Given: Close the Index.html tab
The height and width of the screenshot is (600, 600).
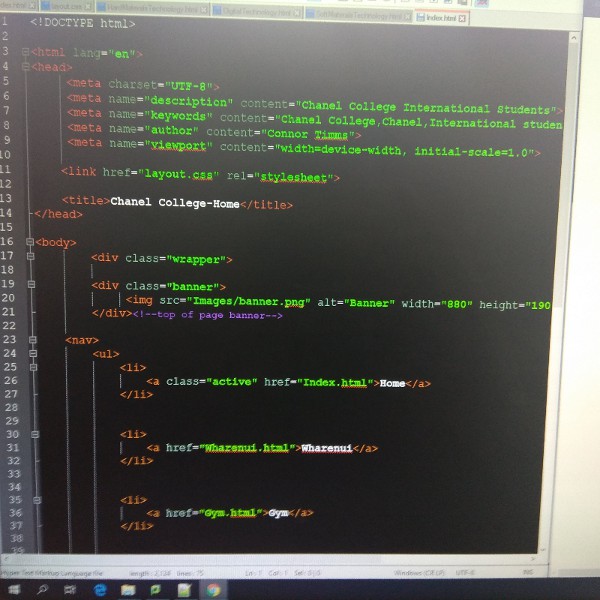Looking at the screenshot, I should click(x=462, y=18).
